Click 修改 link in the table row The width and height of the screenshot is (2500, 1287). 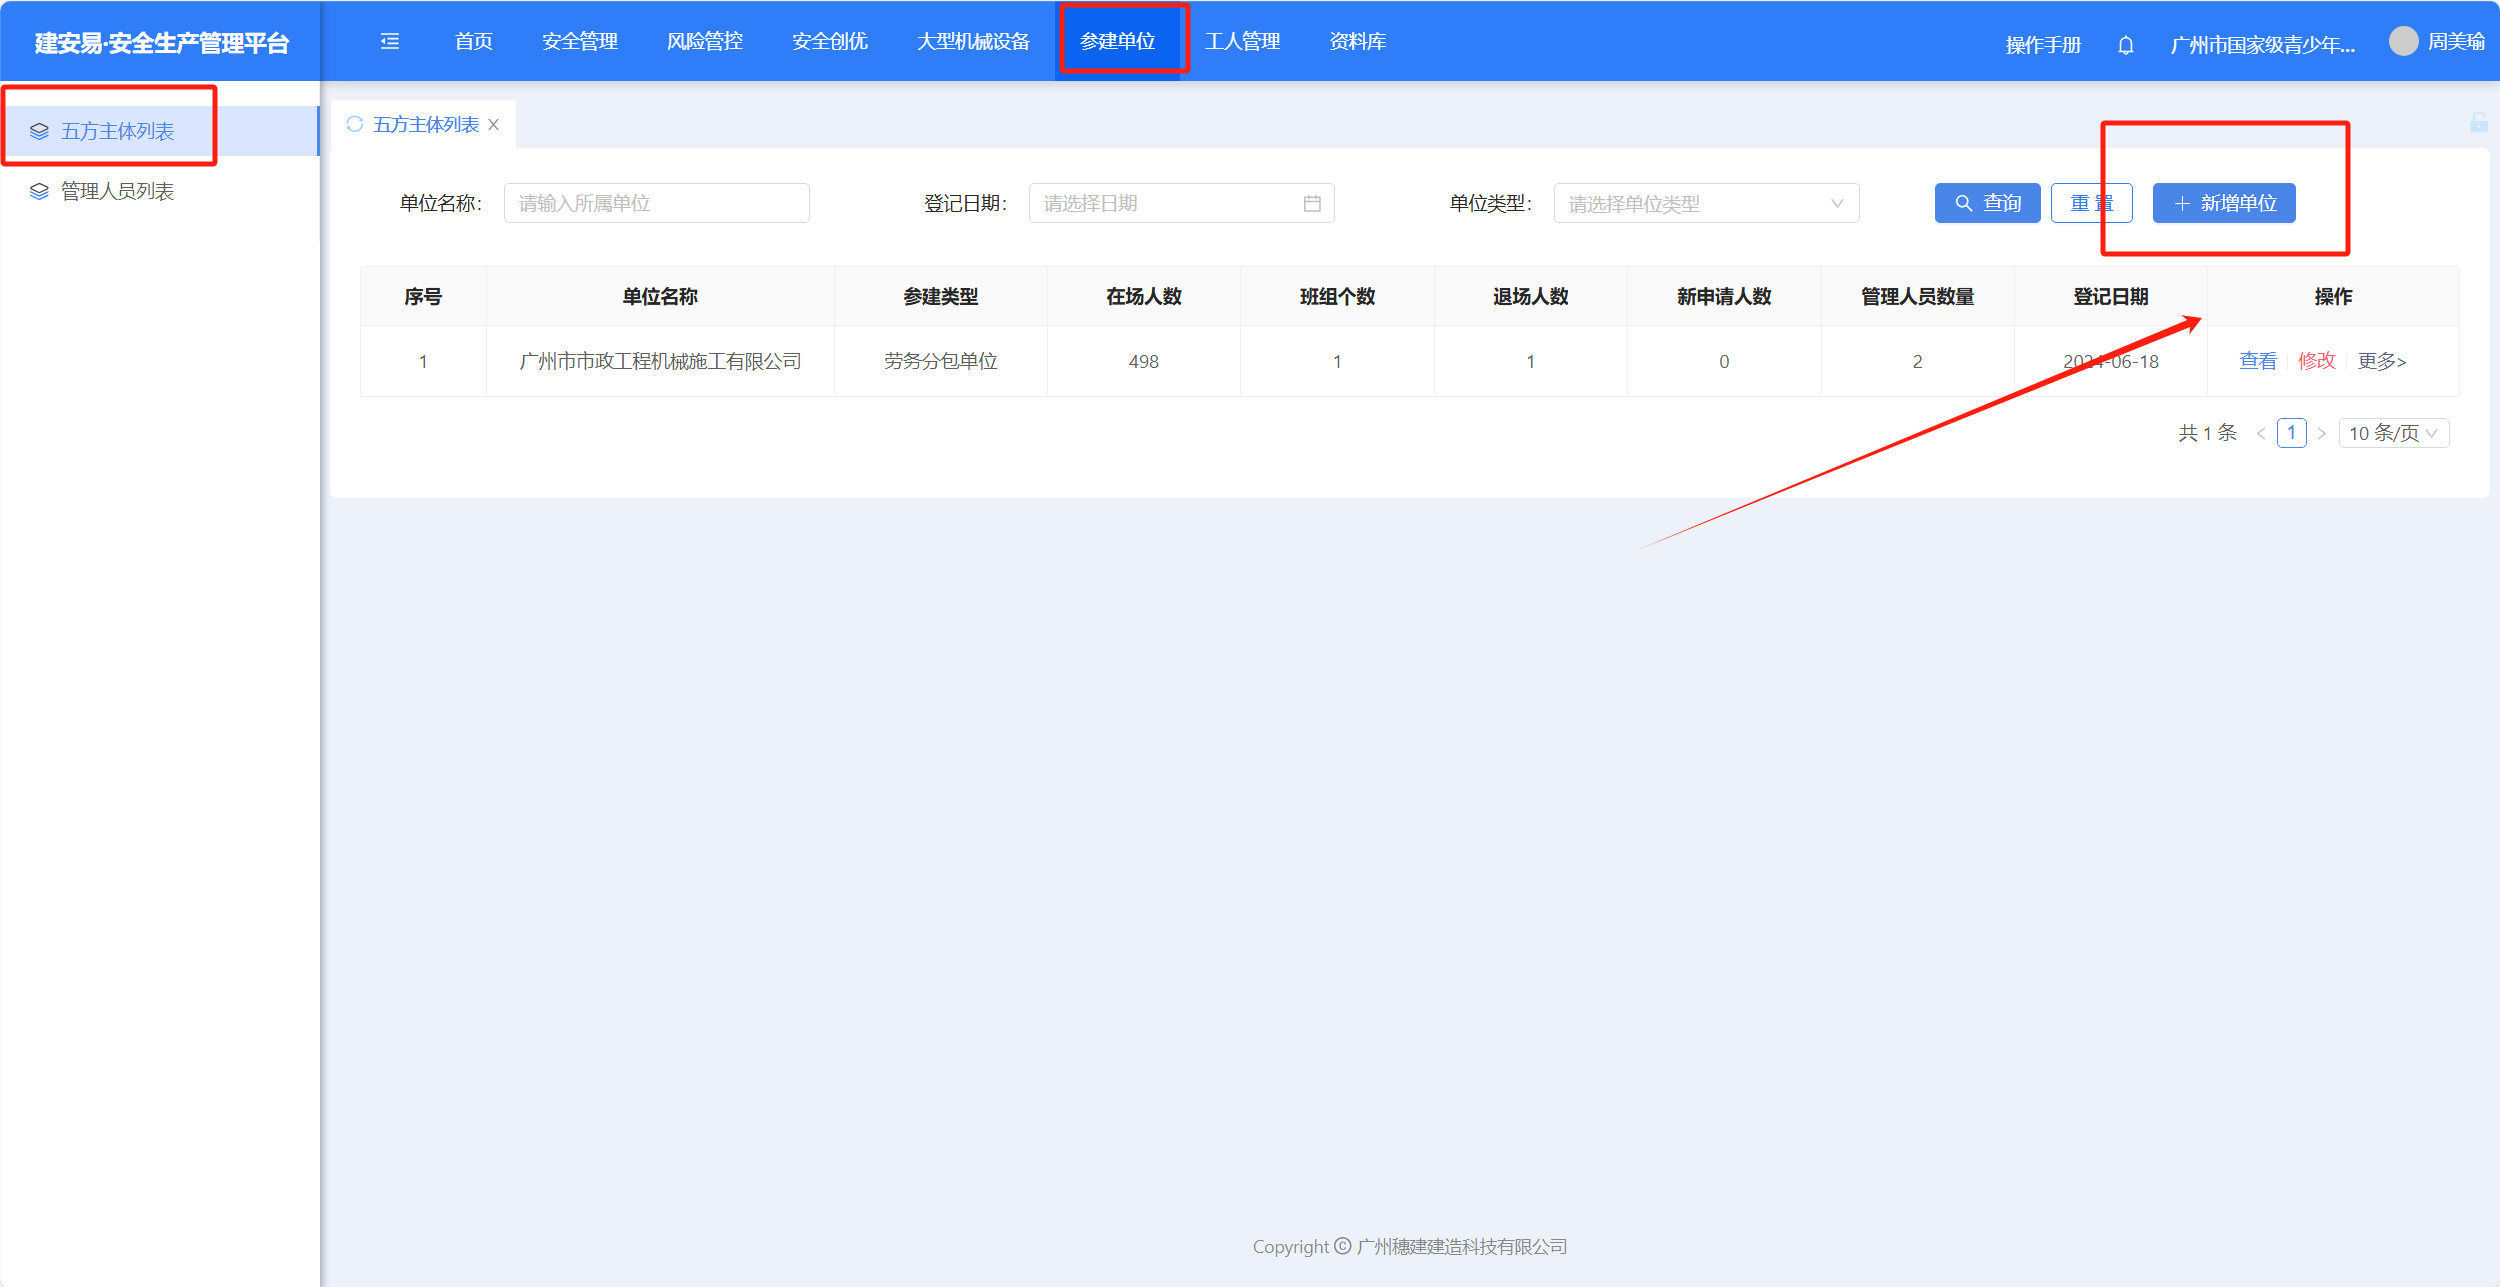pos(2316,361)
